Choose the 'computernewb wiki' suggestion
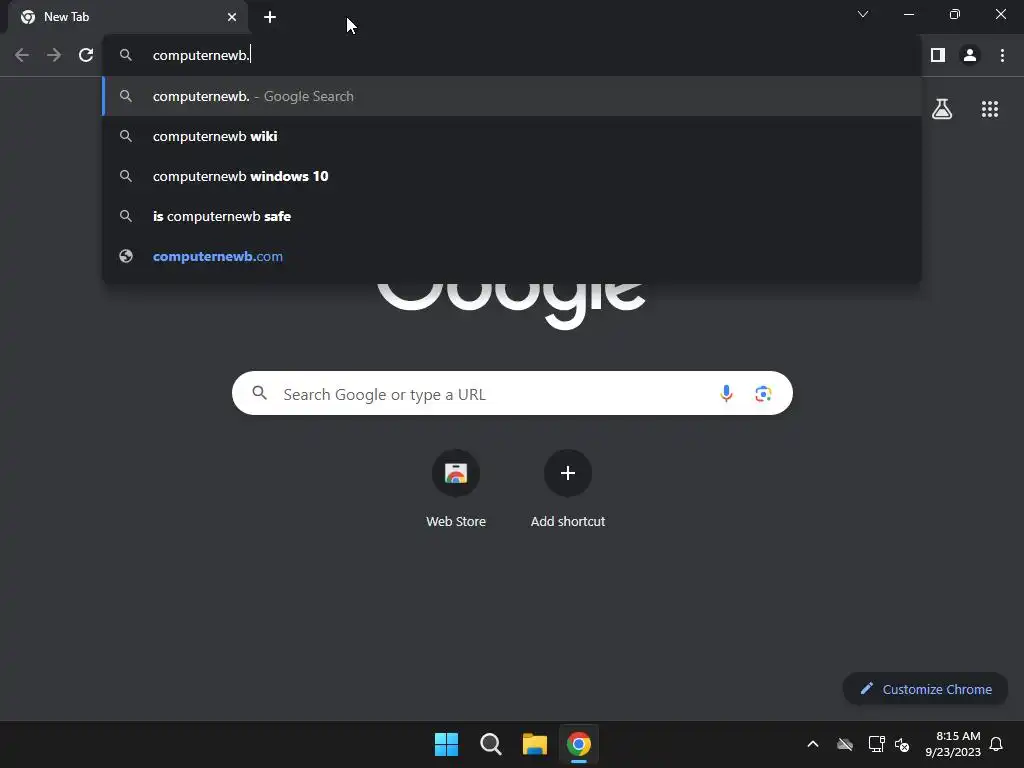 point(512,136)
